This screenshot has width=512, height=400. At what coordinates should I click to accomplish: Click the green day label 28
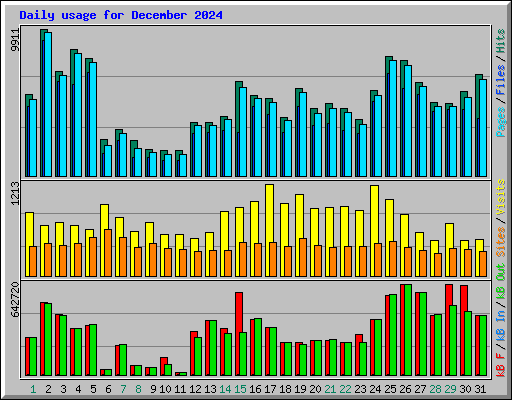435,389
